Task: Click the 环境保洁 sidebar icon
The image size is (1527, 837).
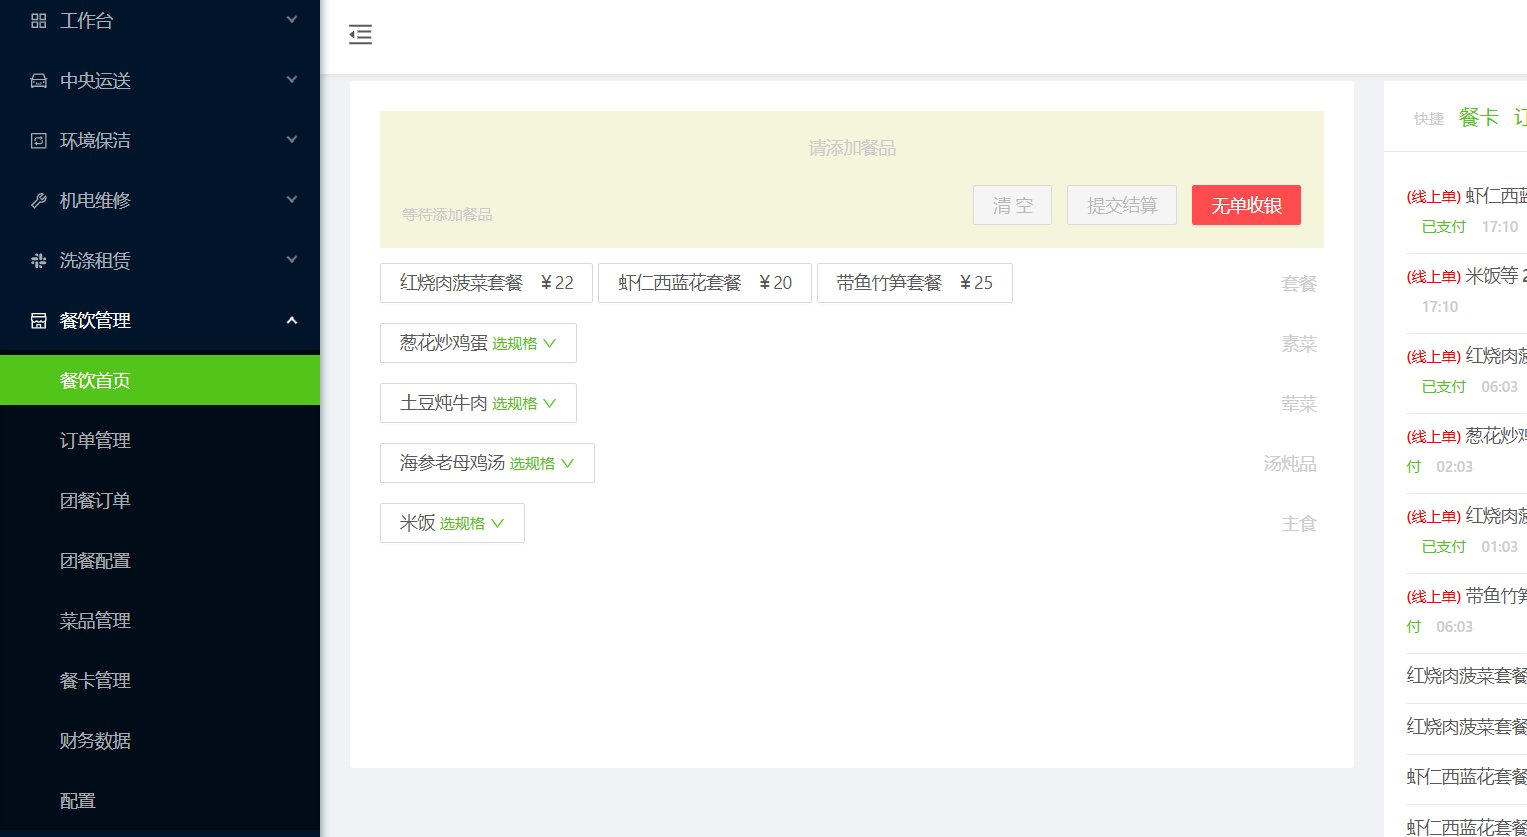Action: point(39,140)
